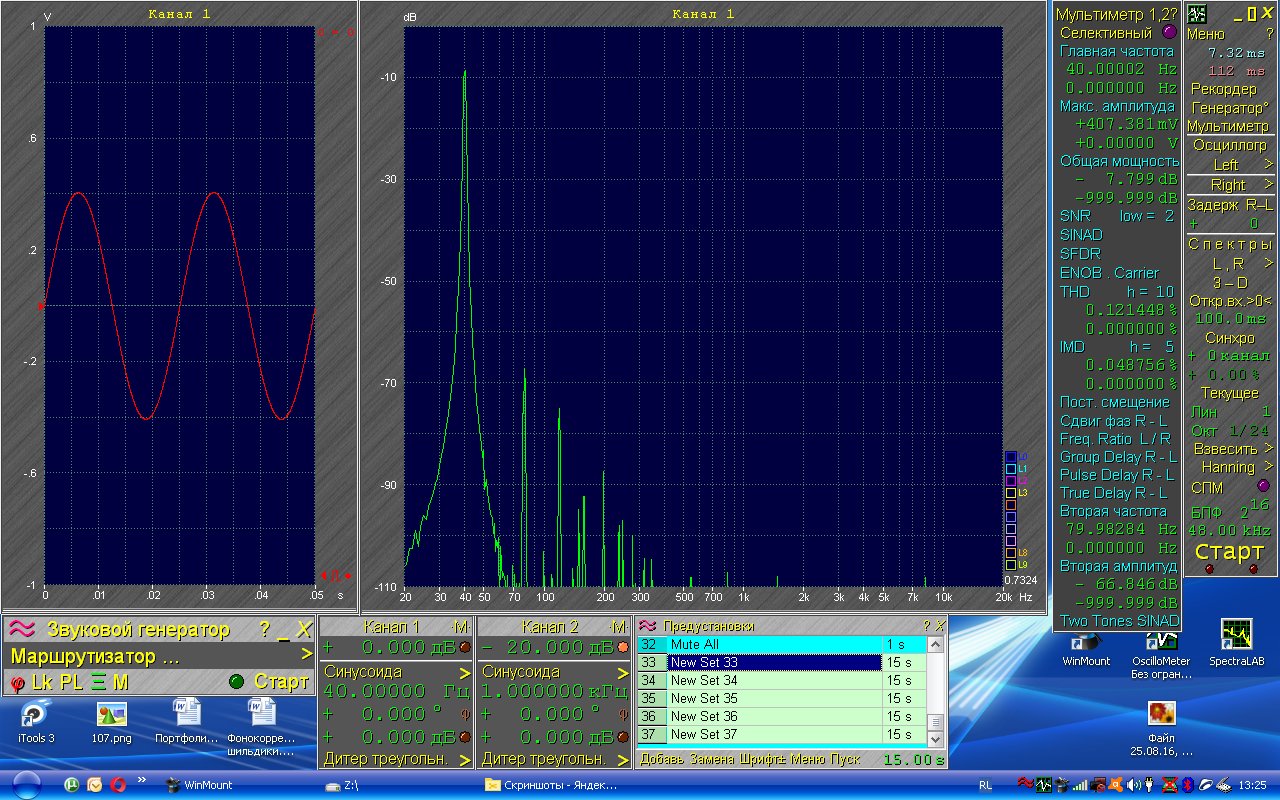Click Добавь in the presets toolbar
This screenshot has width=1280, height=800.
[661, 760]
